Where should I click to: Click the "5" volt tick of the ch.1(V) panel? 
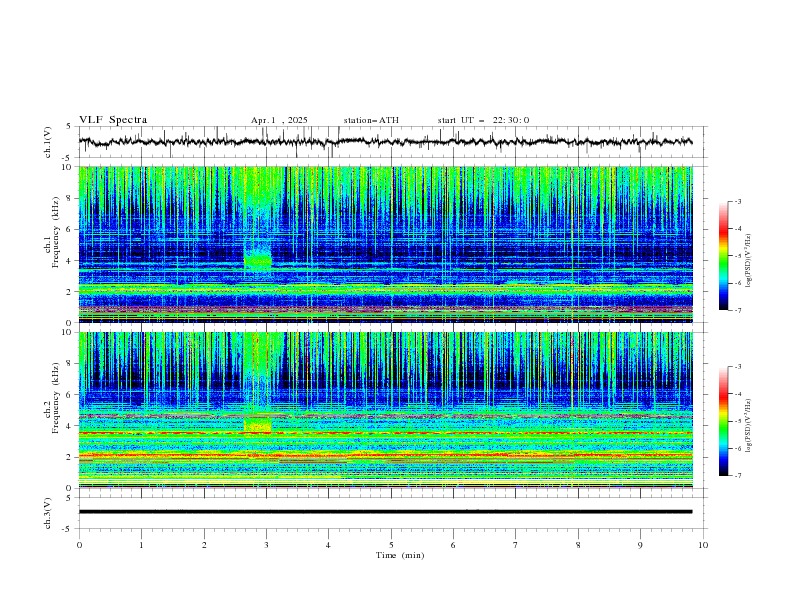(x=68, y=126)
